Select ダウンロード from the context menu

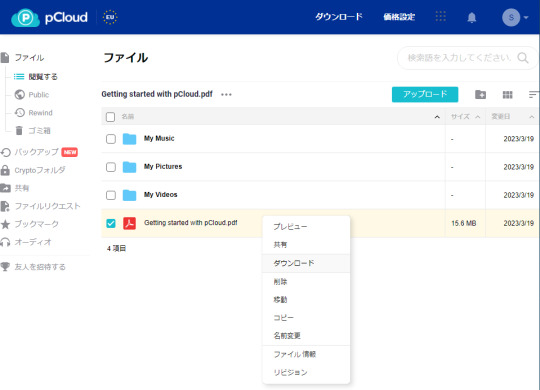click(306, 263)
